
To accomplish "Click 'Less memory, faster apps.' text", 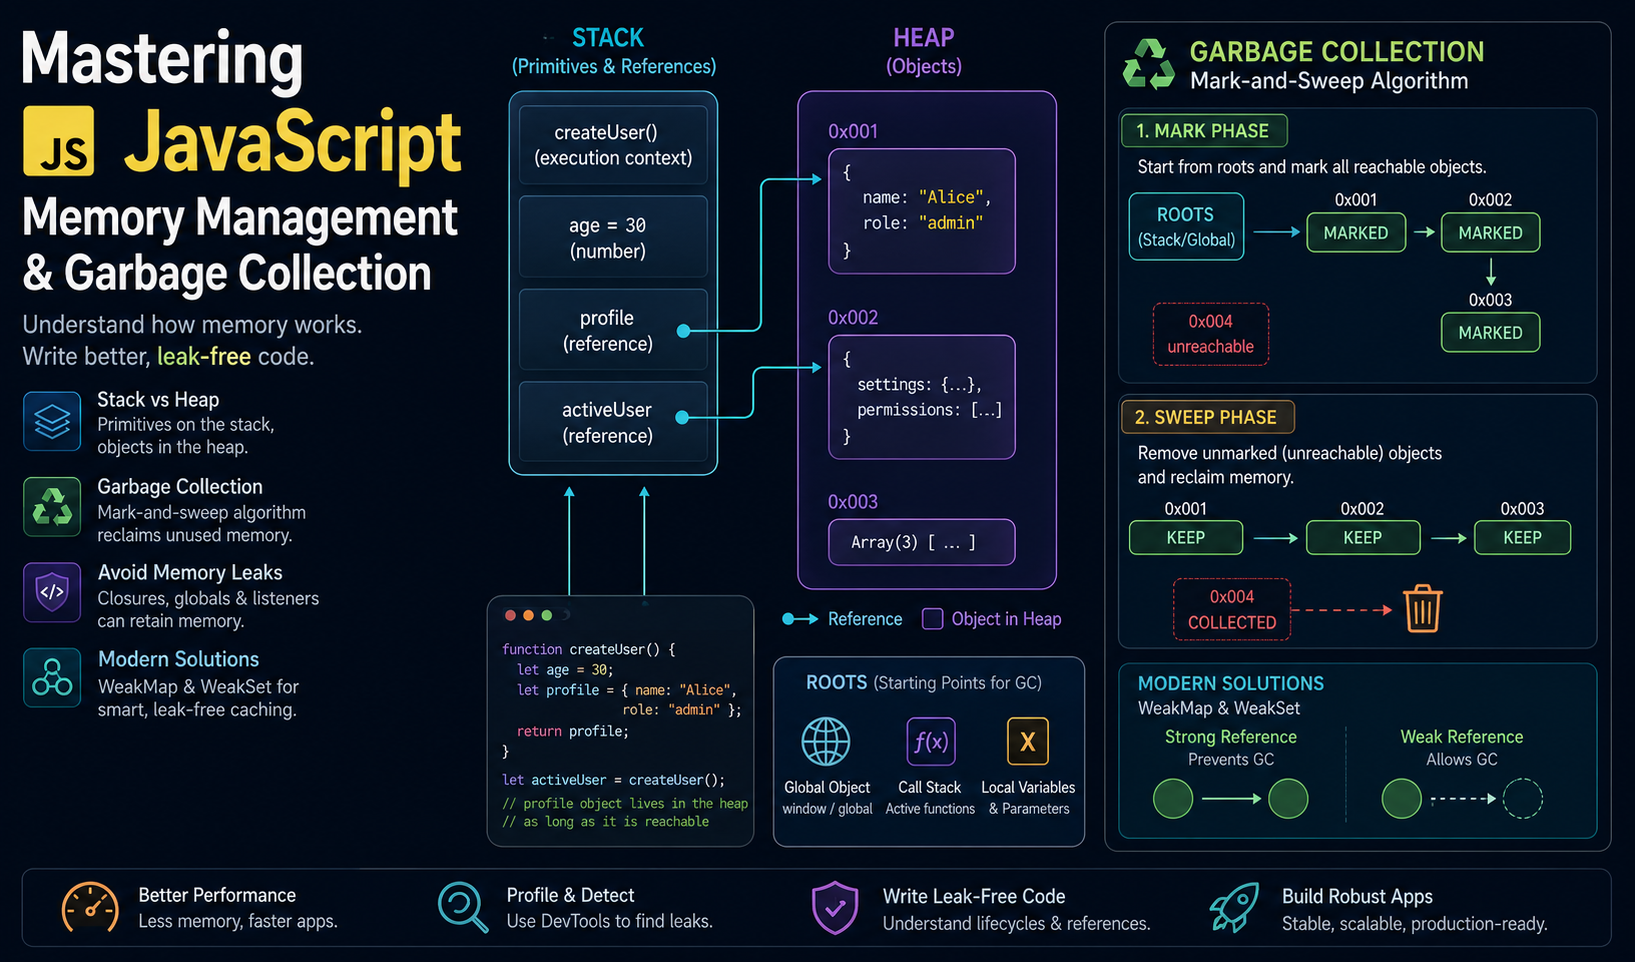I will [238, 921].
